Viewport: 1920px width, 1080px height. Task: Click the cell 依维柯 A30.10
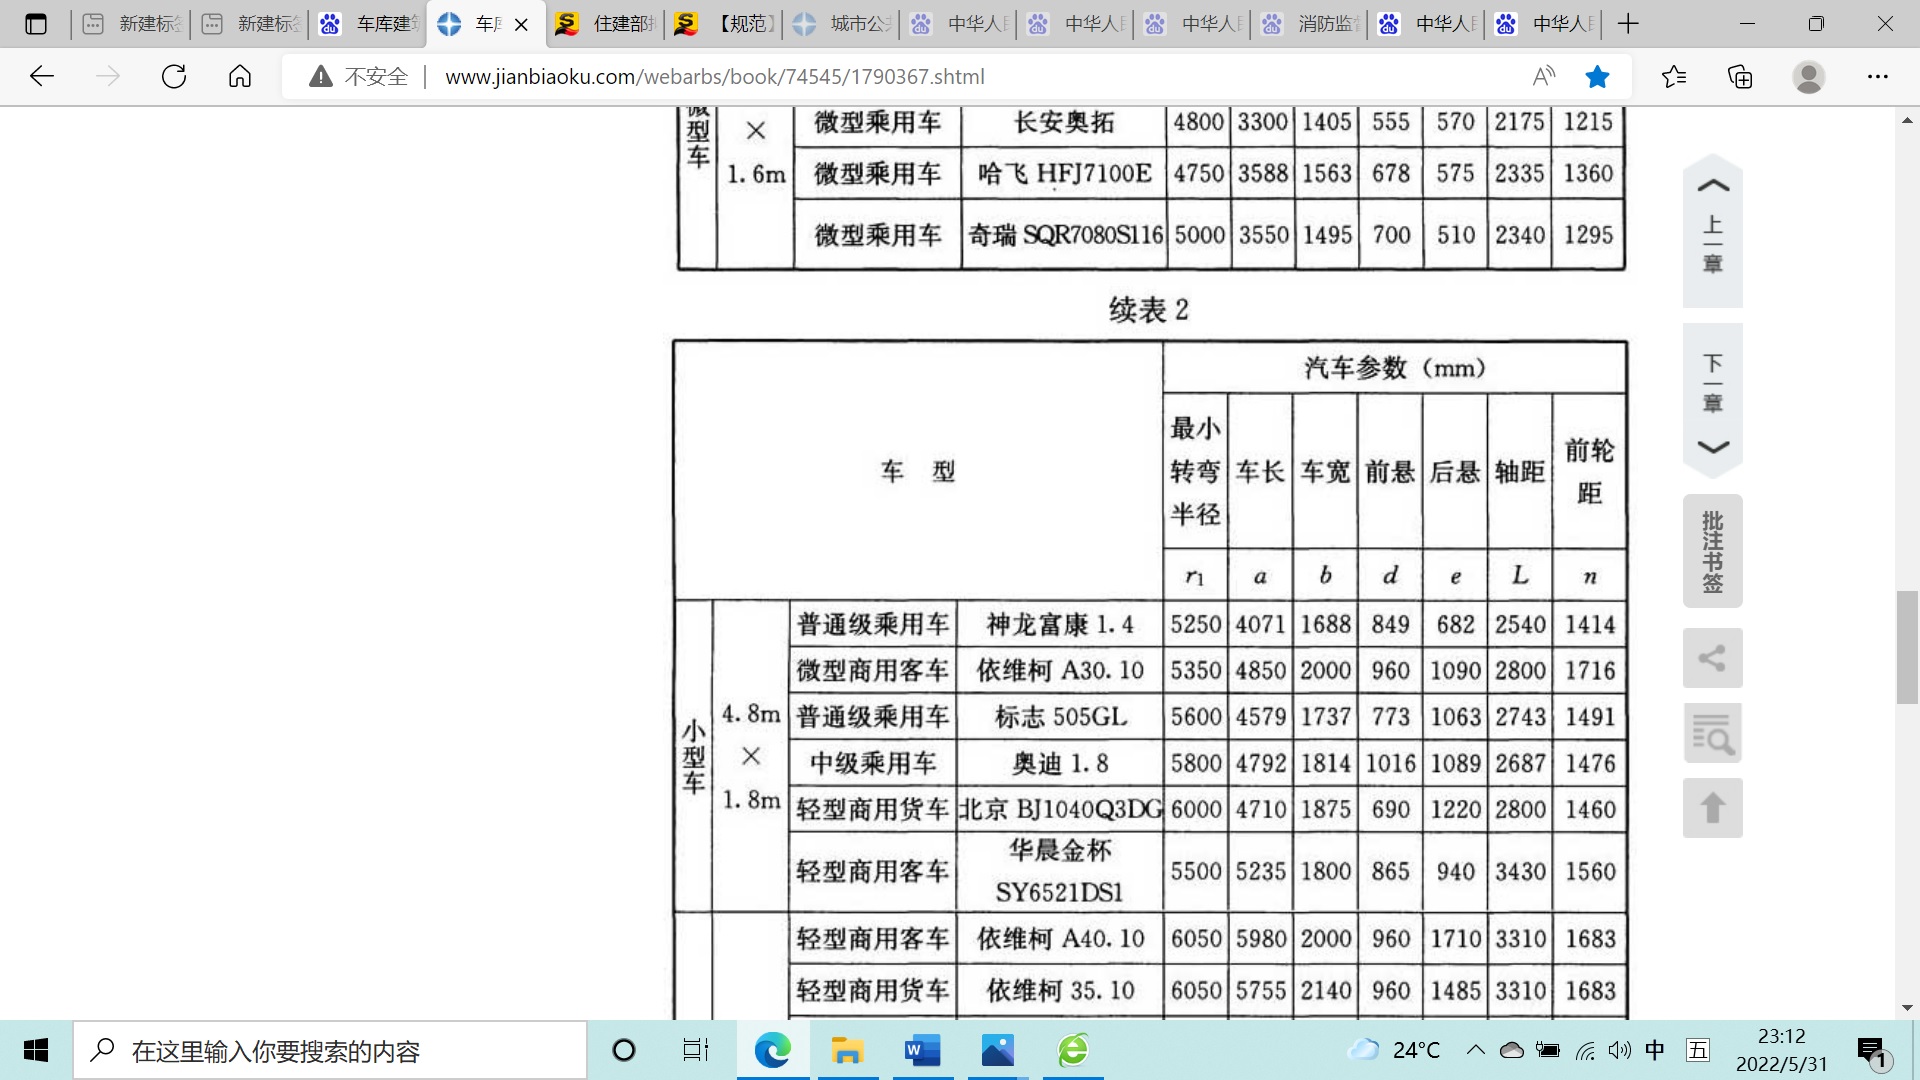tap(1060, 671)
